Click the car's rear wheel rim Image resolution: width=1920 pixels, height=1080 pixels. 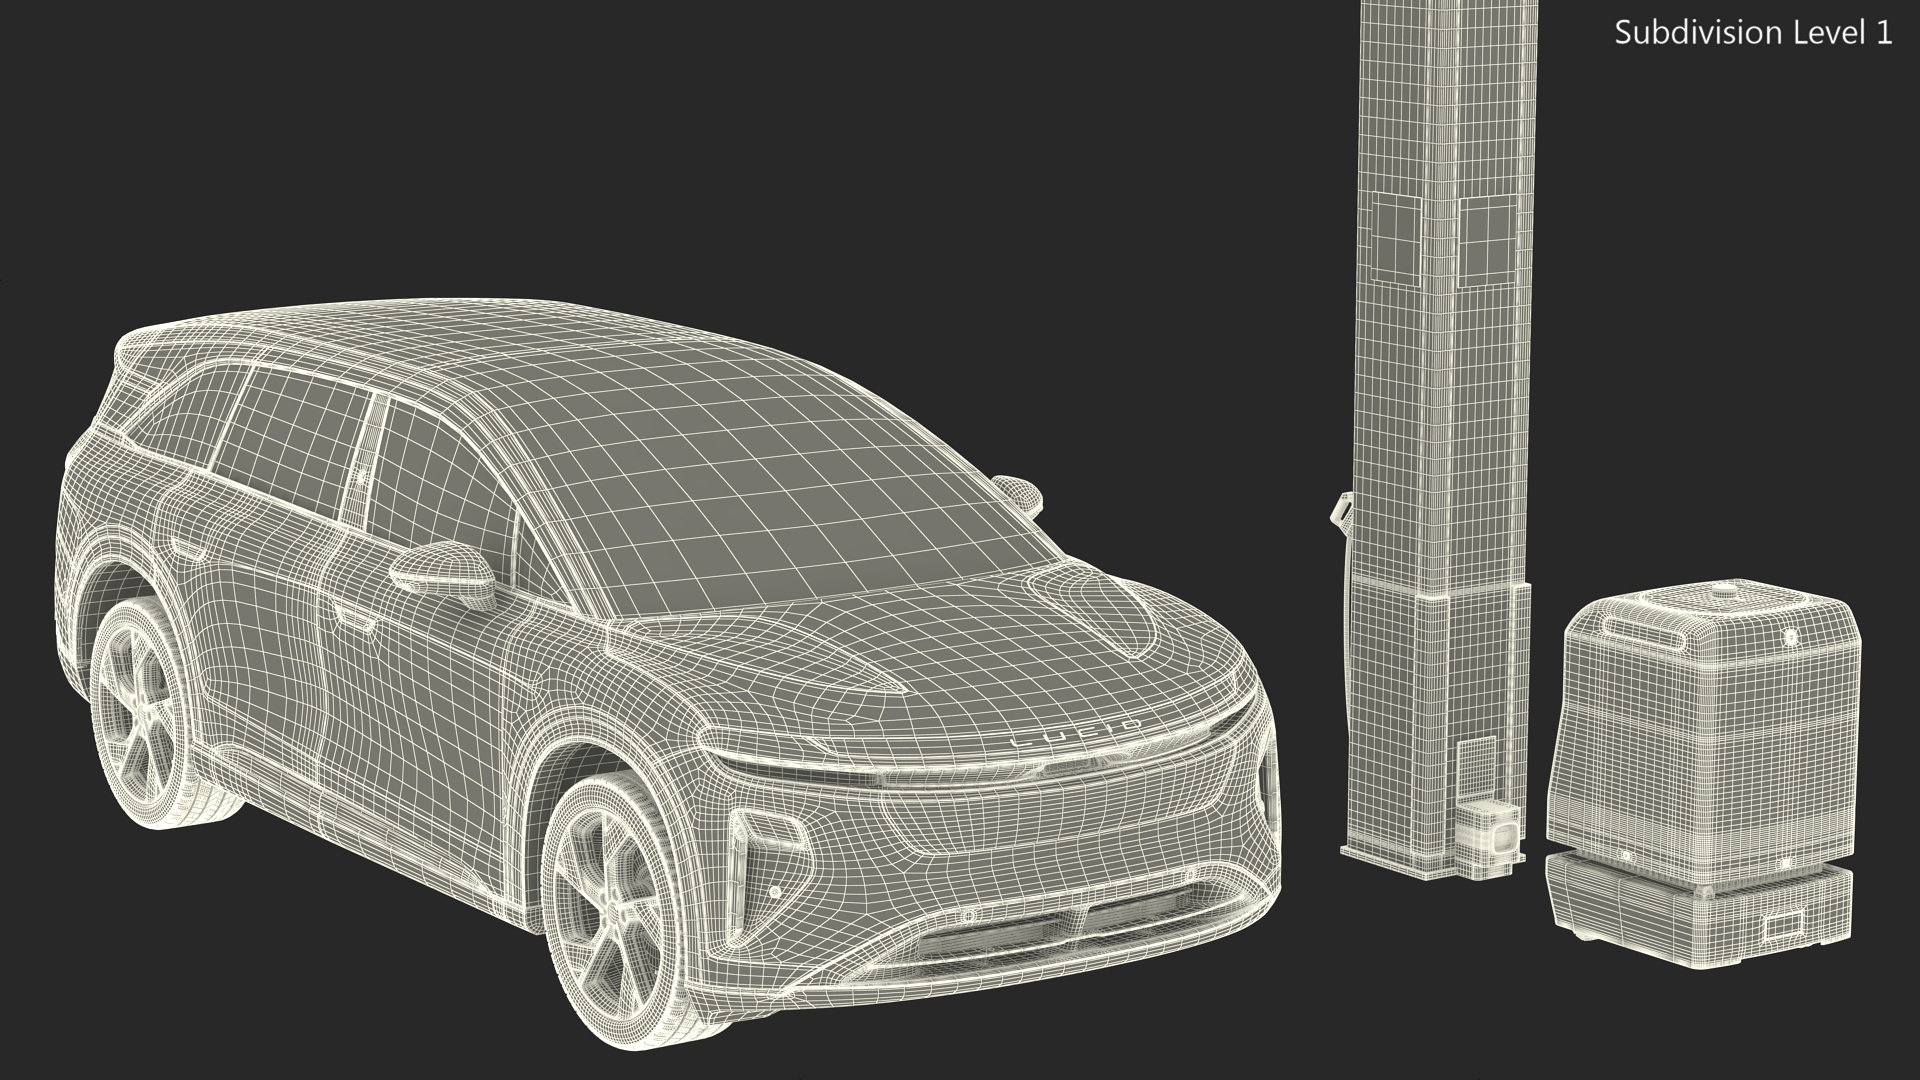(138, 716)
